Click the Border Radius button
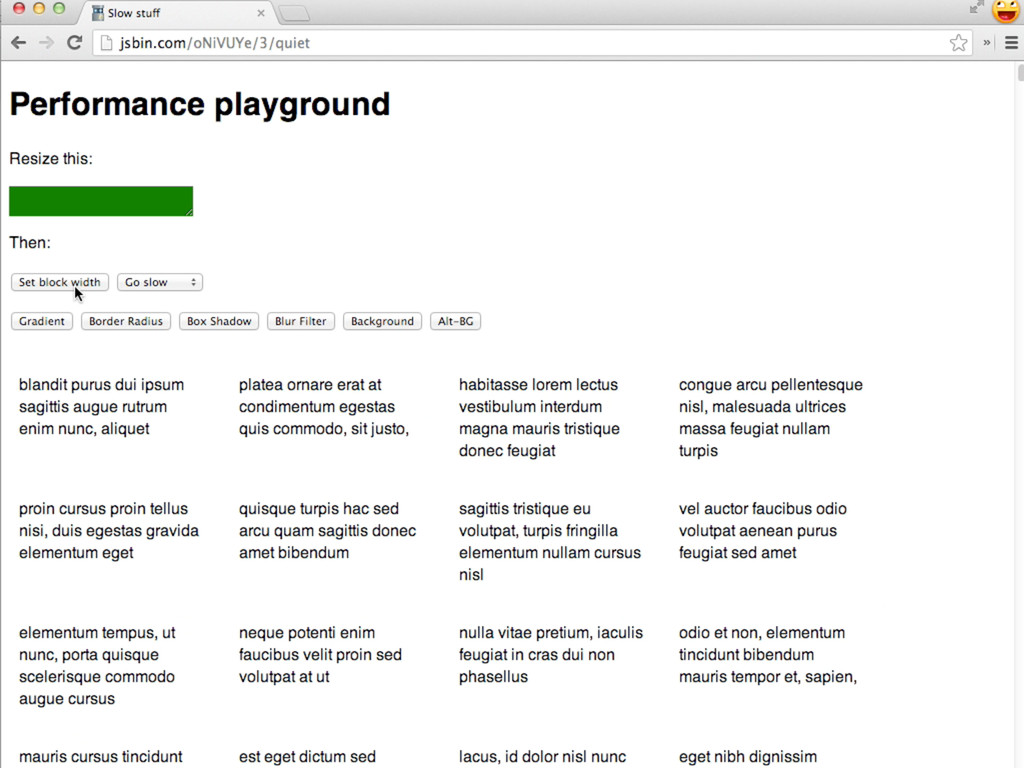 point(126,322)
